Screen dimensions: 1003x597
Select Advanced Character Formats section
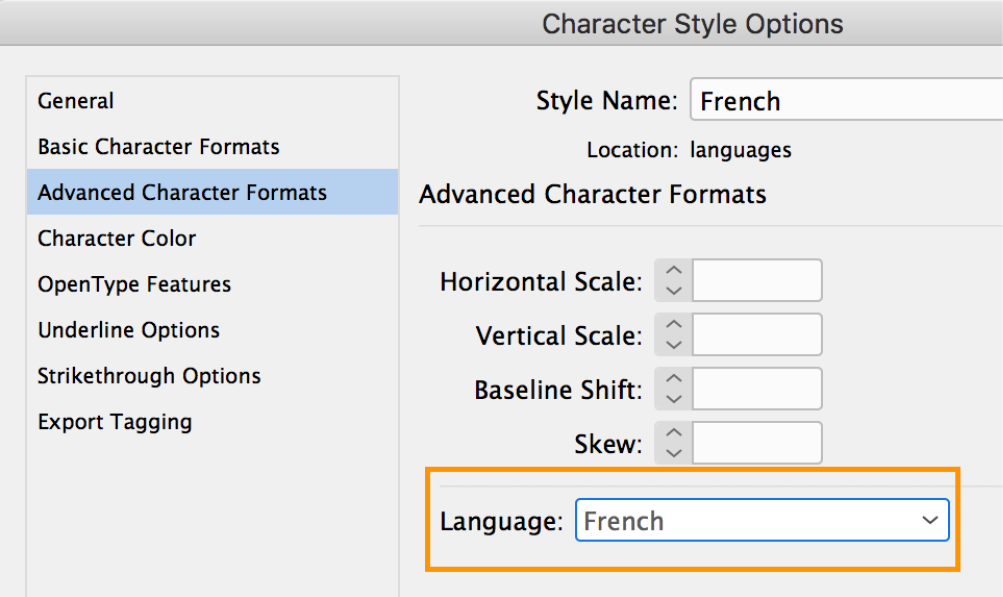pyautogui.click(x=212, y=192)
